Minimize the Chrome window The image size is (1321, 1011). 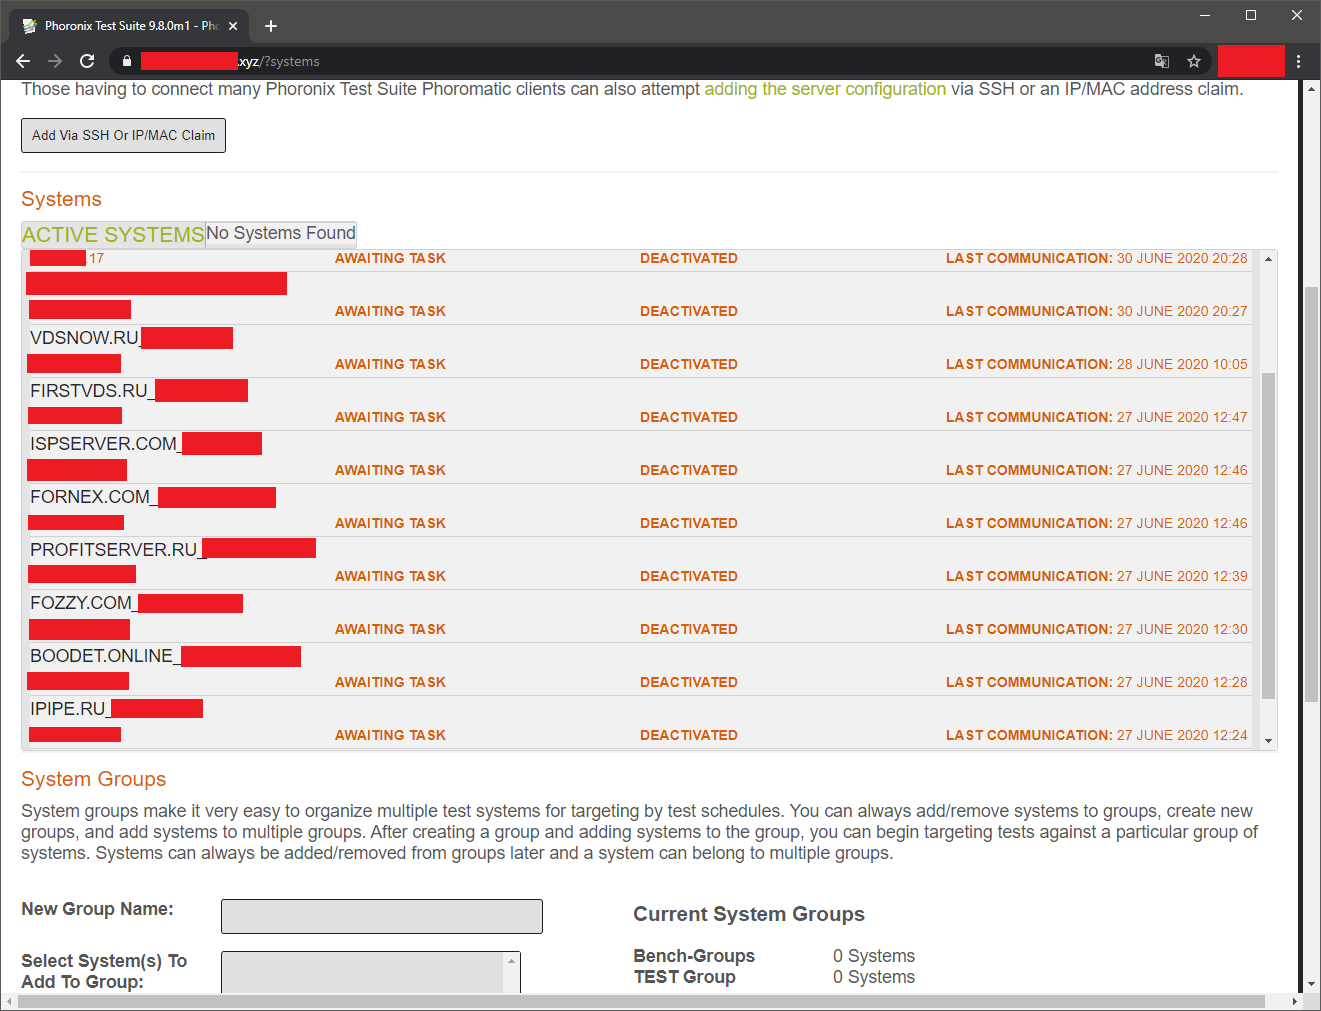1205,15
